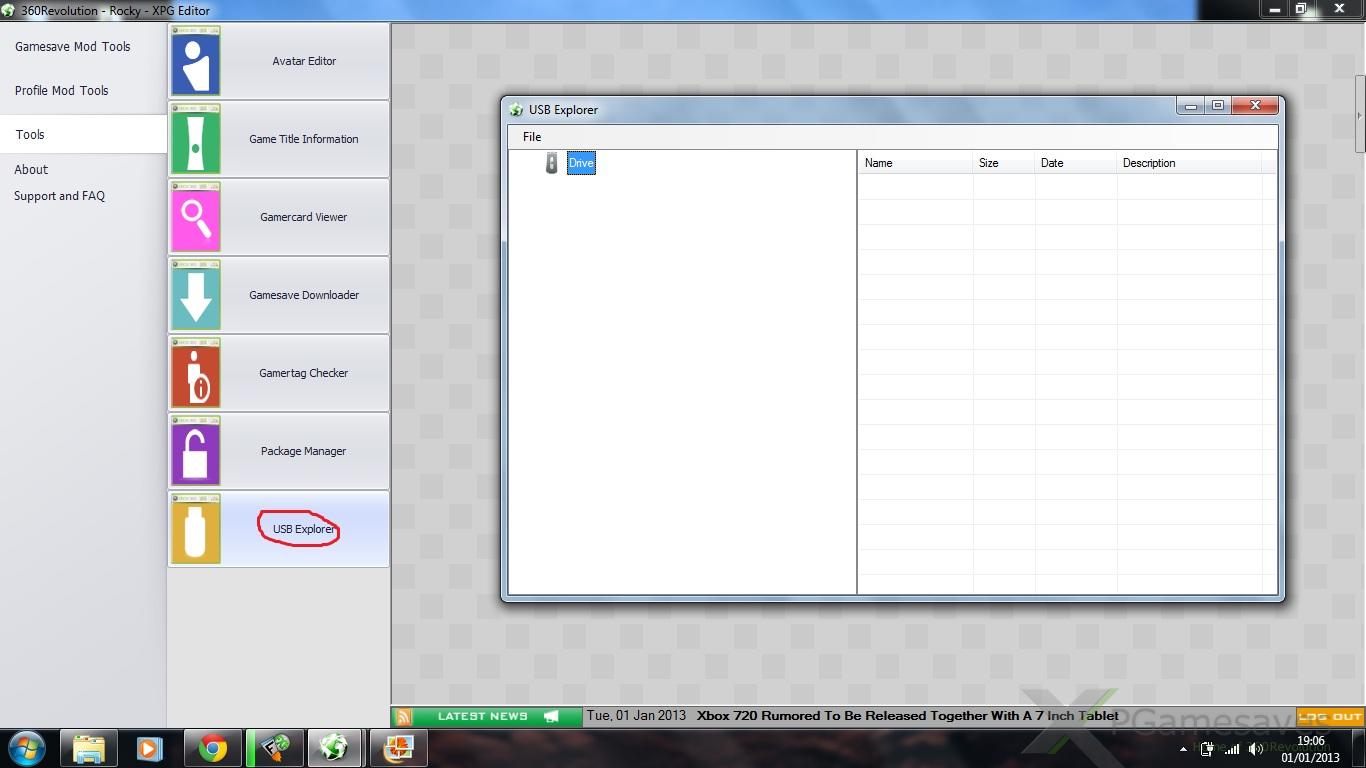The width and height of the screenshot is (1366, 768).
Task: Open Google Chrome from the taskbar
Action: point(212,748)
